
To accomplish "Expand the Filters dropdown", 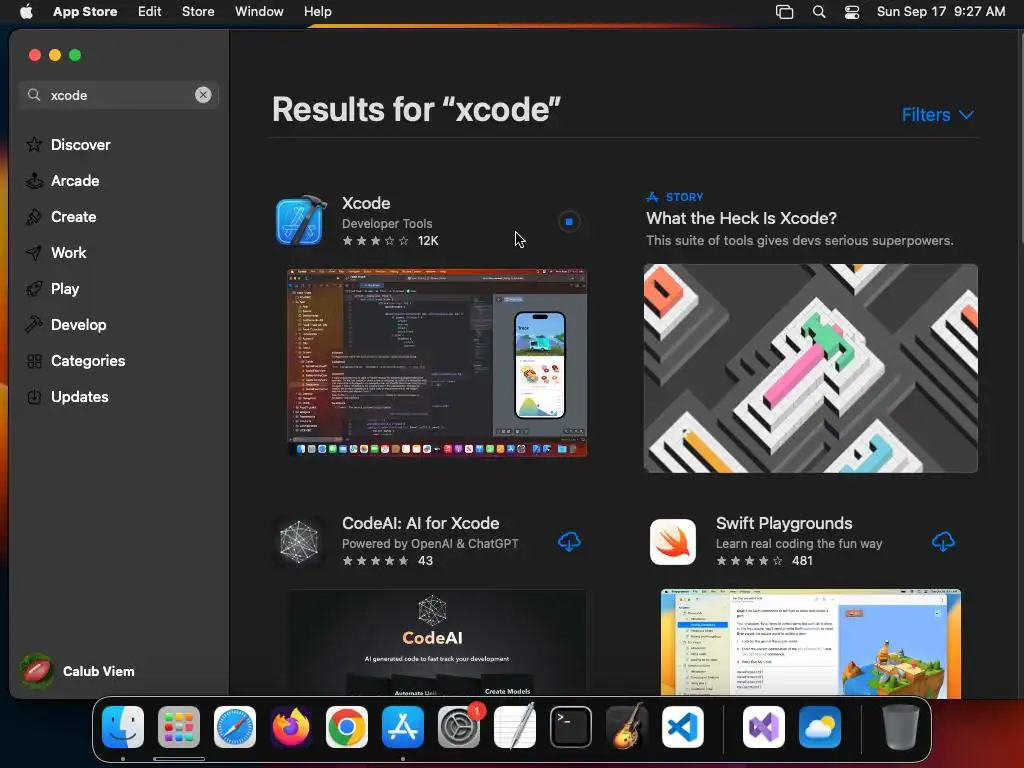I will (938, 115).
